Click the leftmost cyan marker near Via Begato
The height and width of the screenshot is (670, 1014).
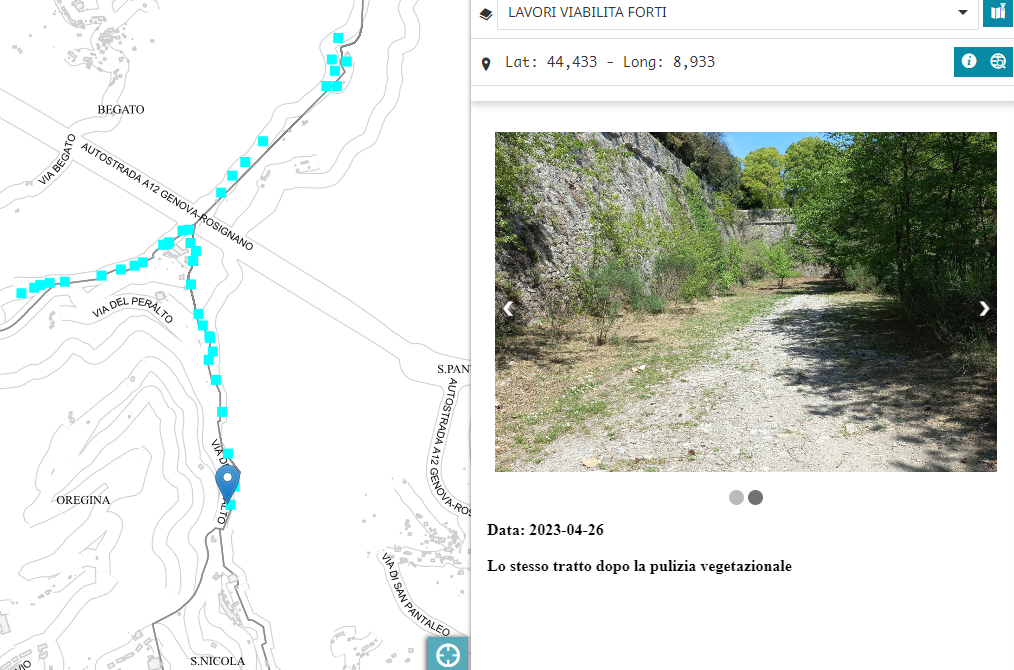(x=21, y=293)
